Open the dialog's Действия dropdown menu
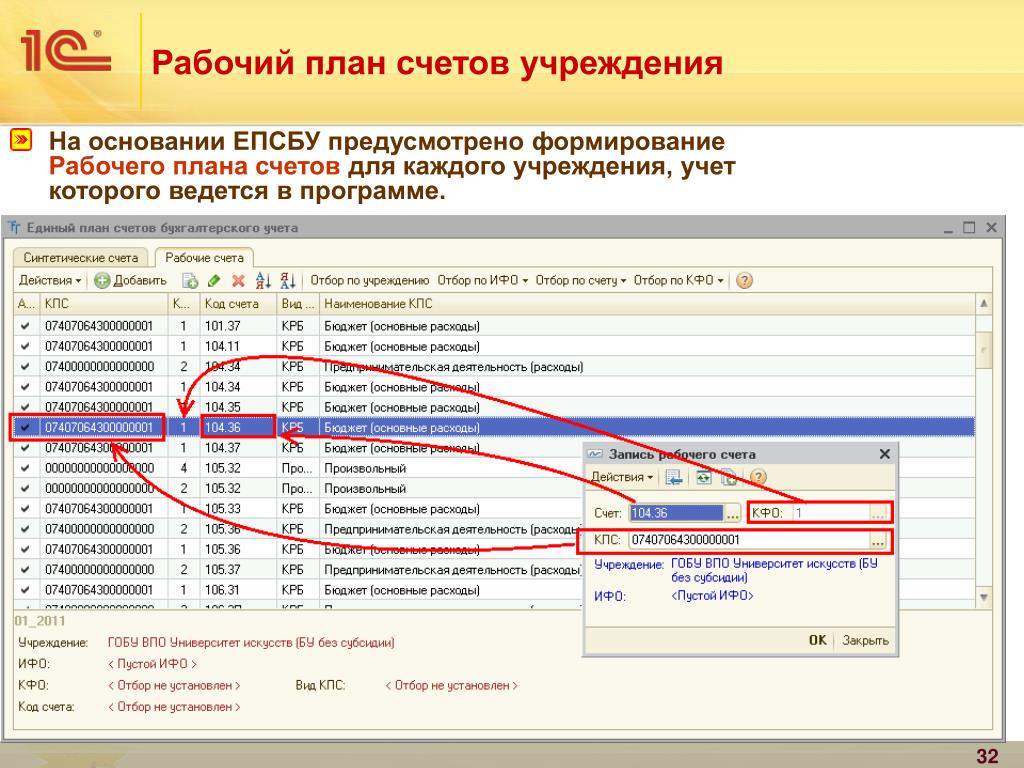 (x=622, y=477)
